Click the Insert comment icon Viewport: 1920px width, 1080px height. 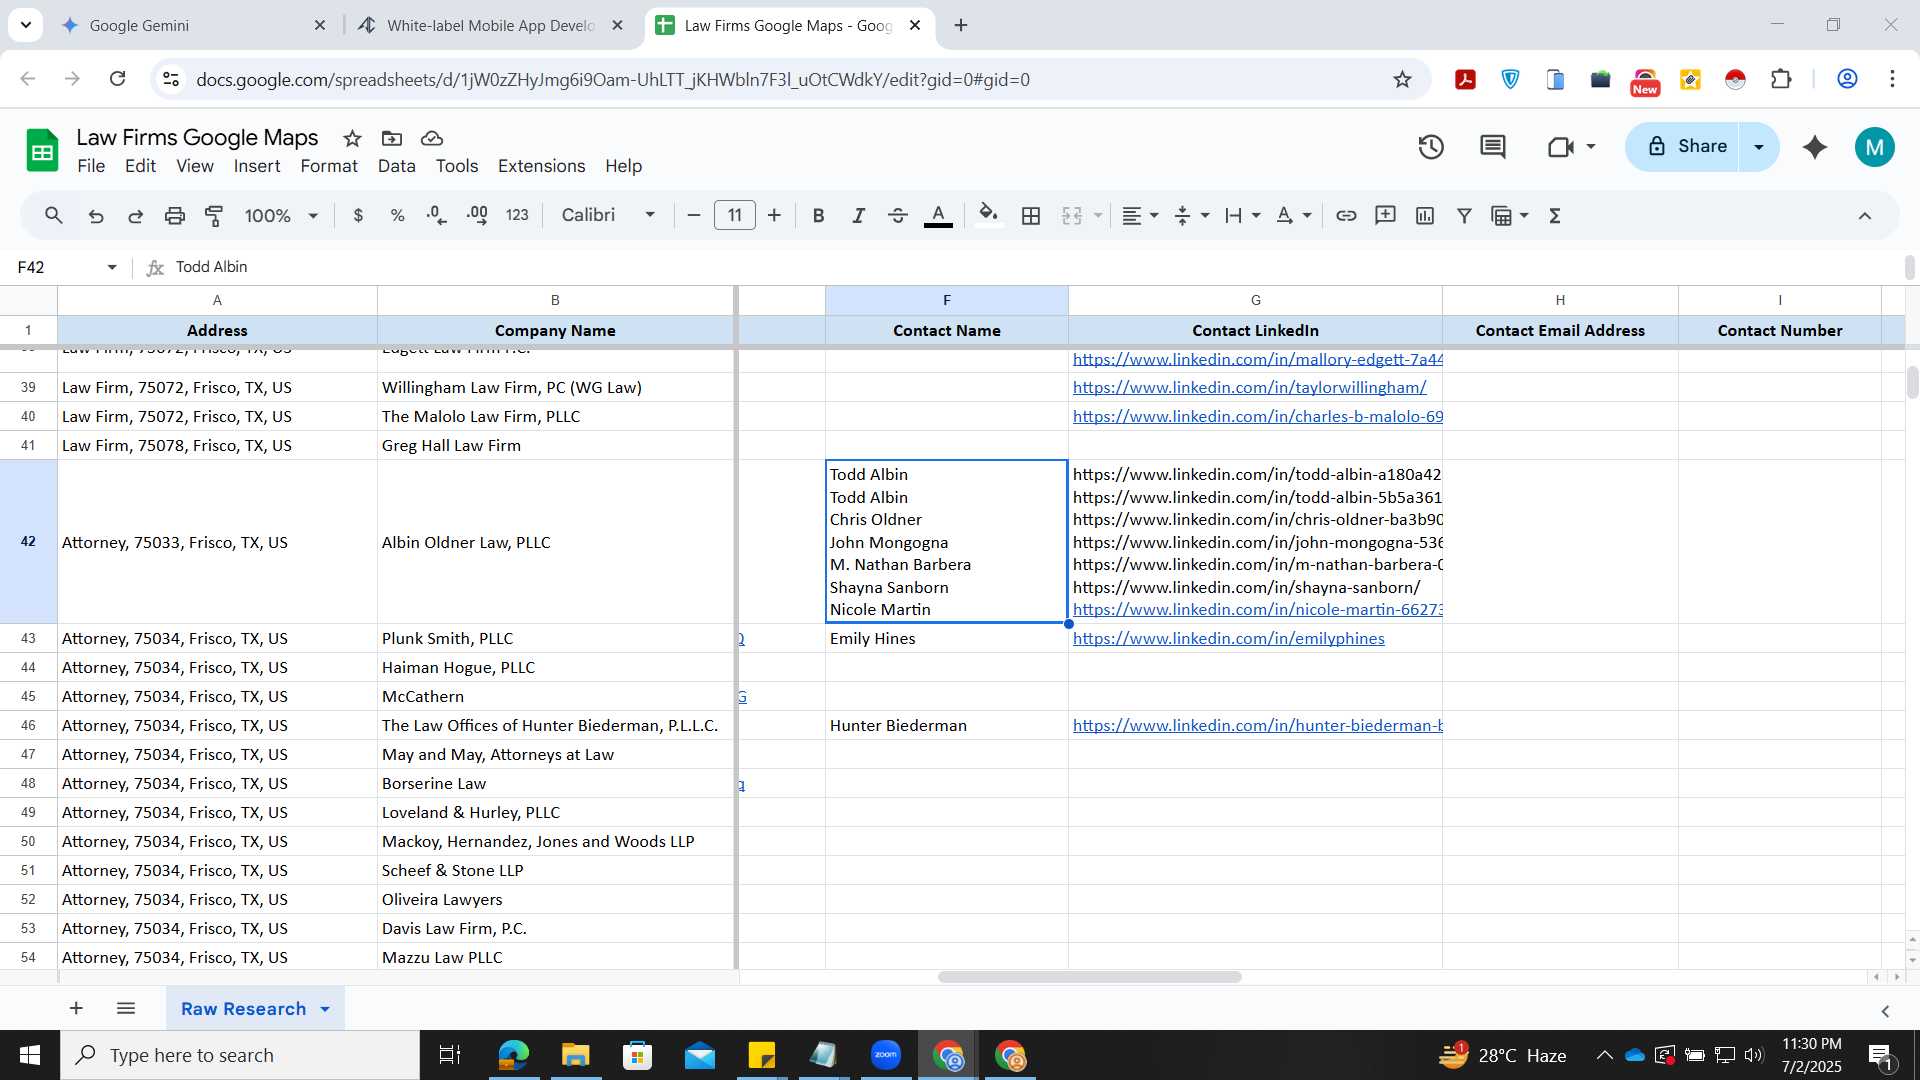click(1385, 216)
